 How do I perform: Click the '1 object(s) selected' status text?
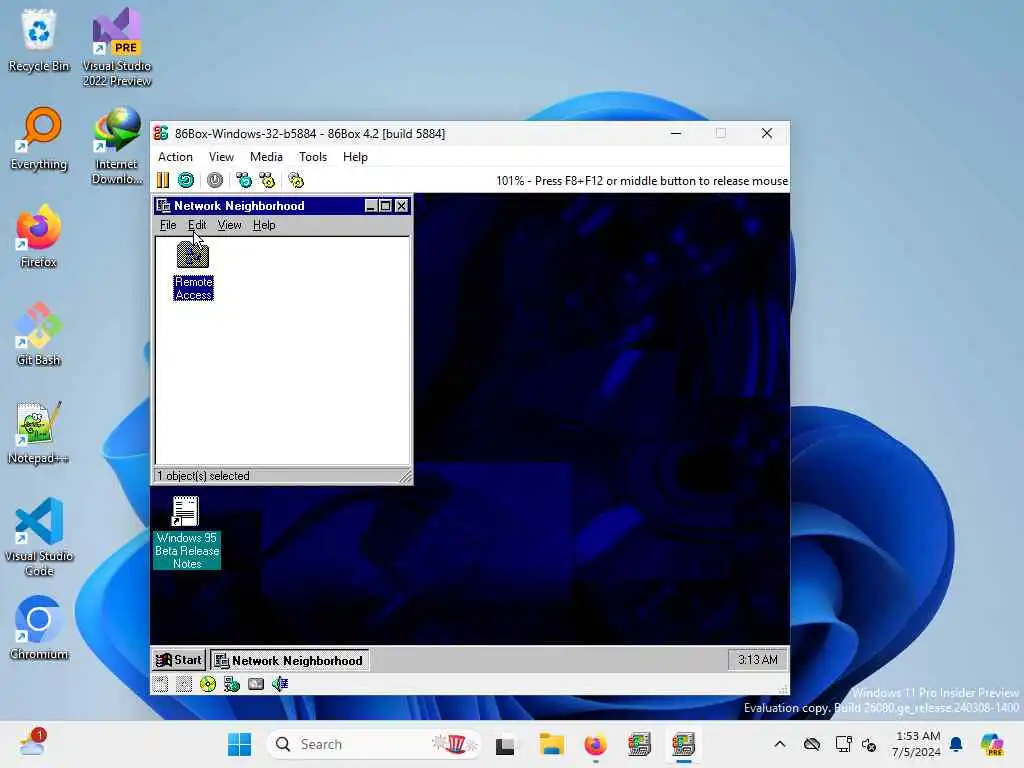203,476
